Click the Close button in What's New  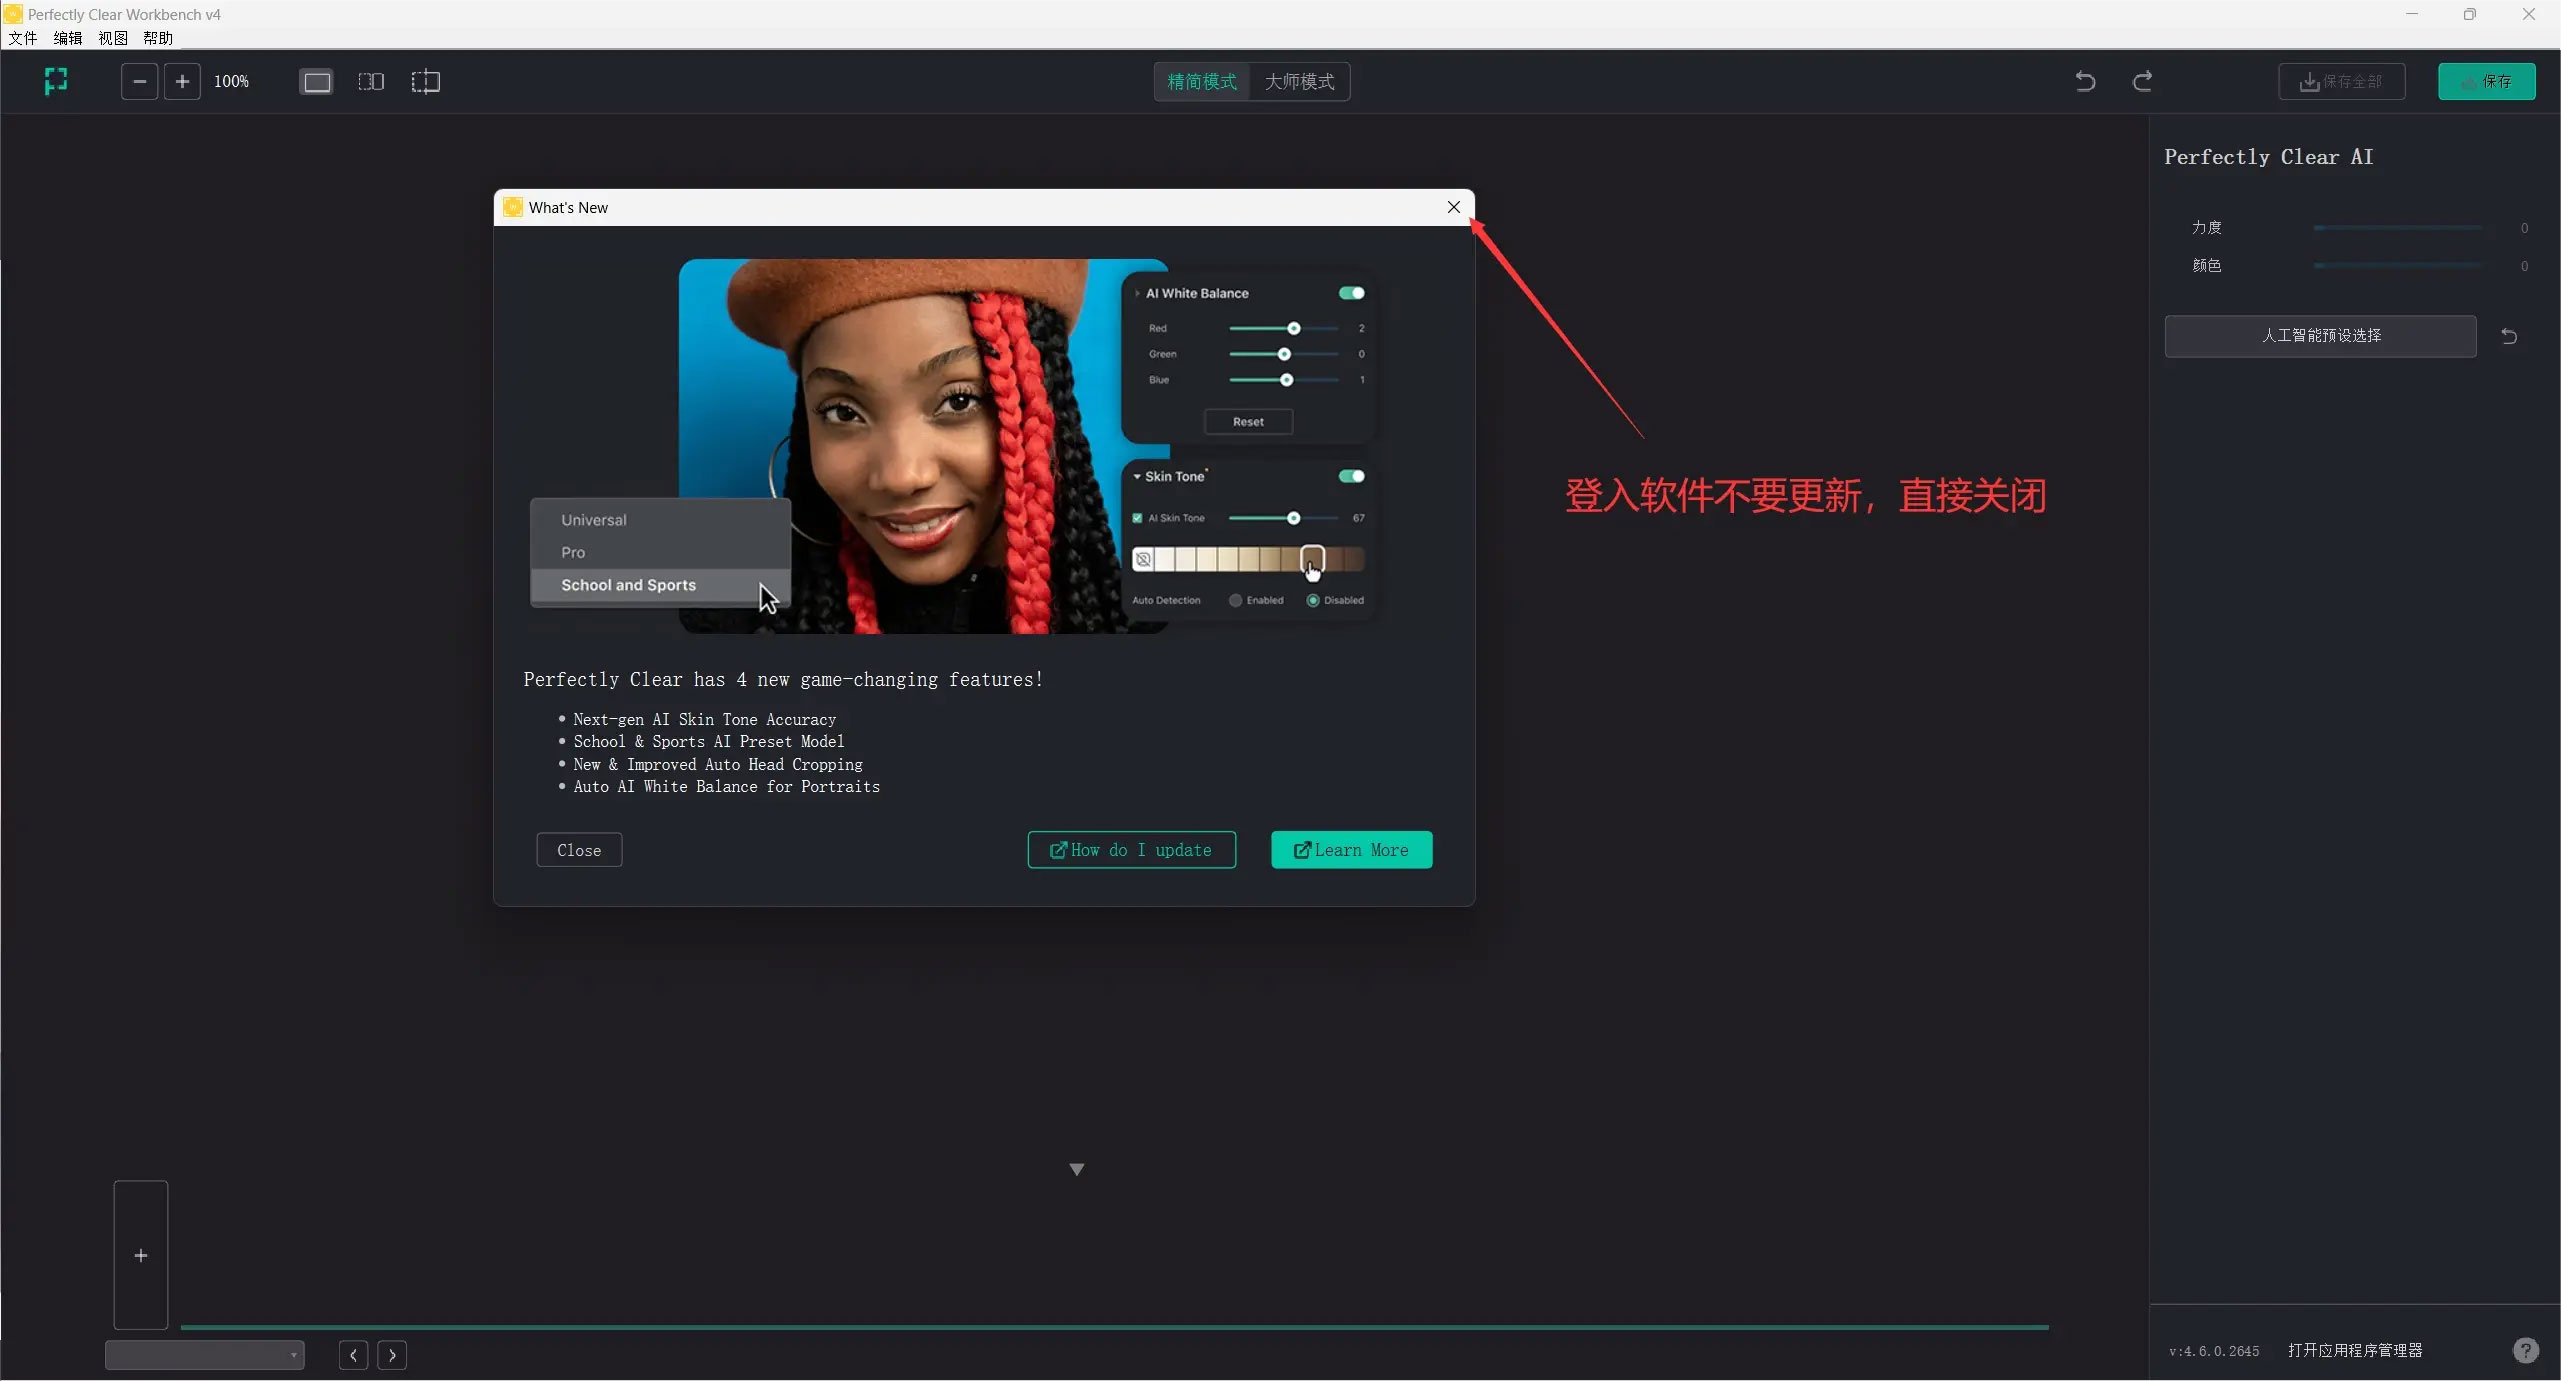(579, 850)
